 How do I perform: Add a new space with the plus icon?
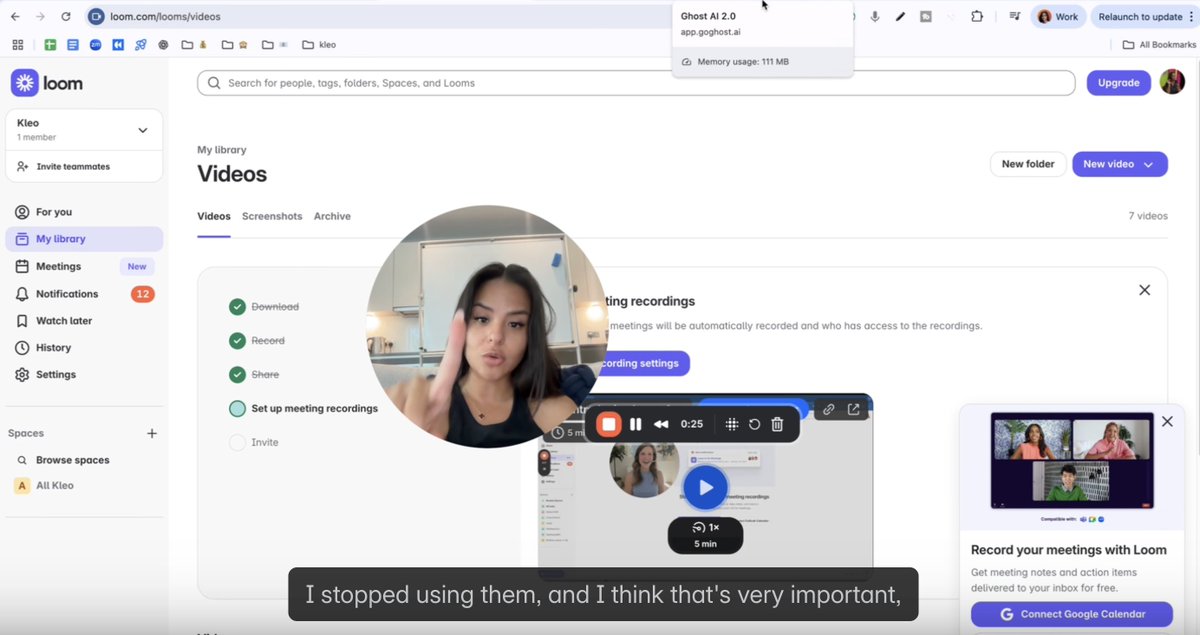pyautogui.click(x=152, y=433)
